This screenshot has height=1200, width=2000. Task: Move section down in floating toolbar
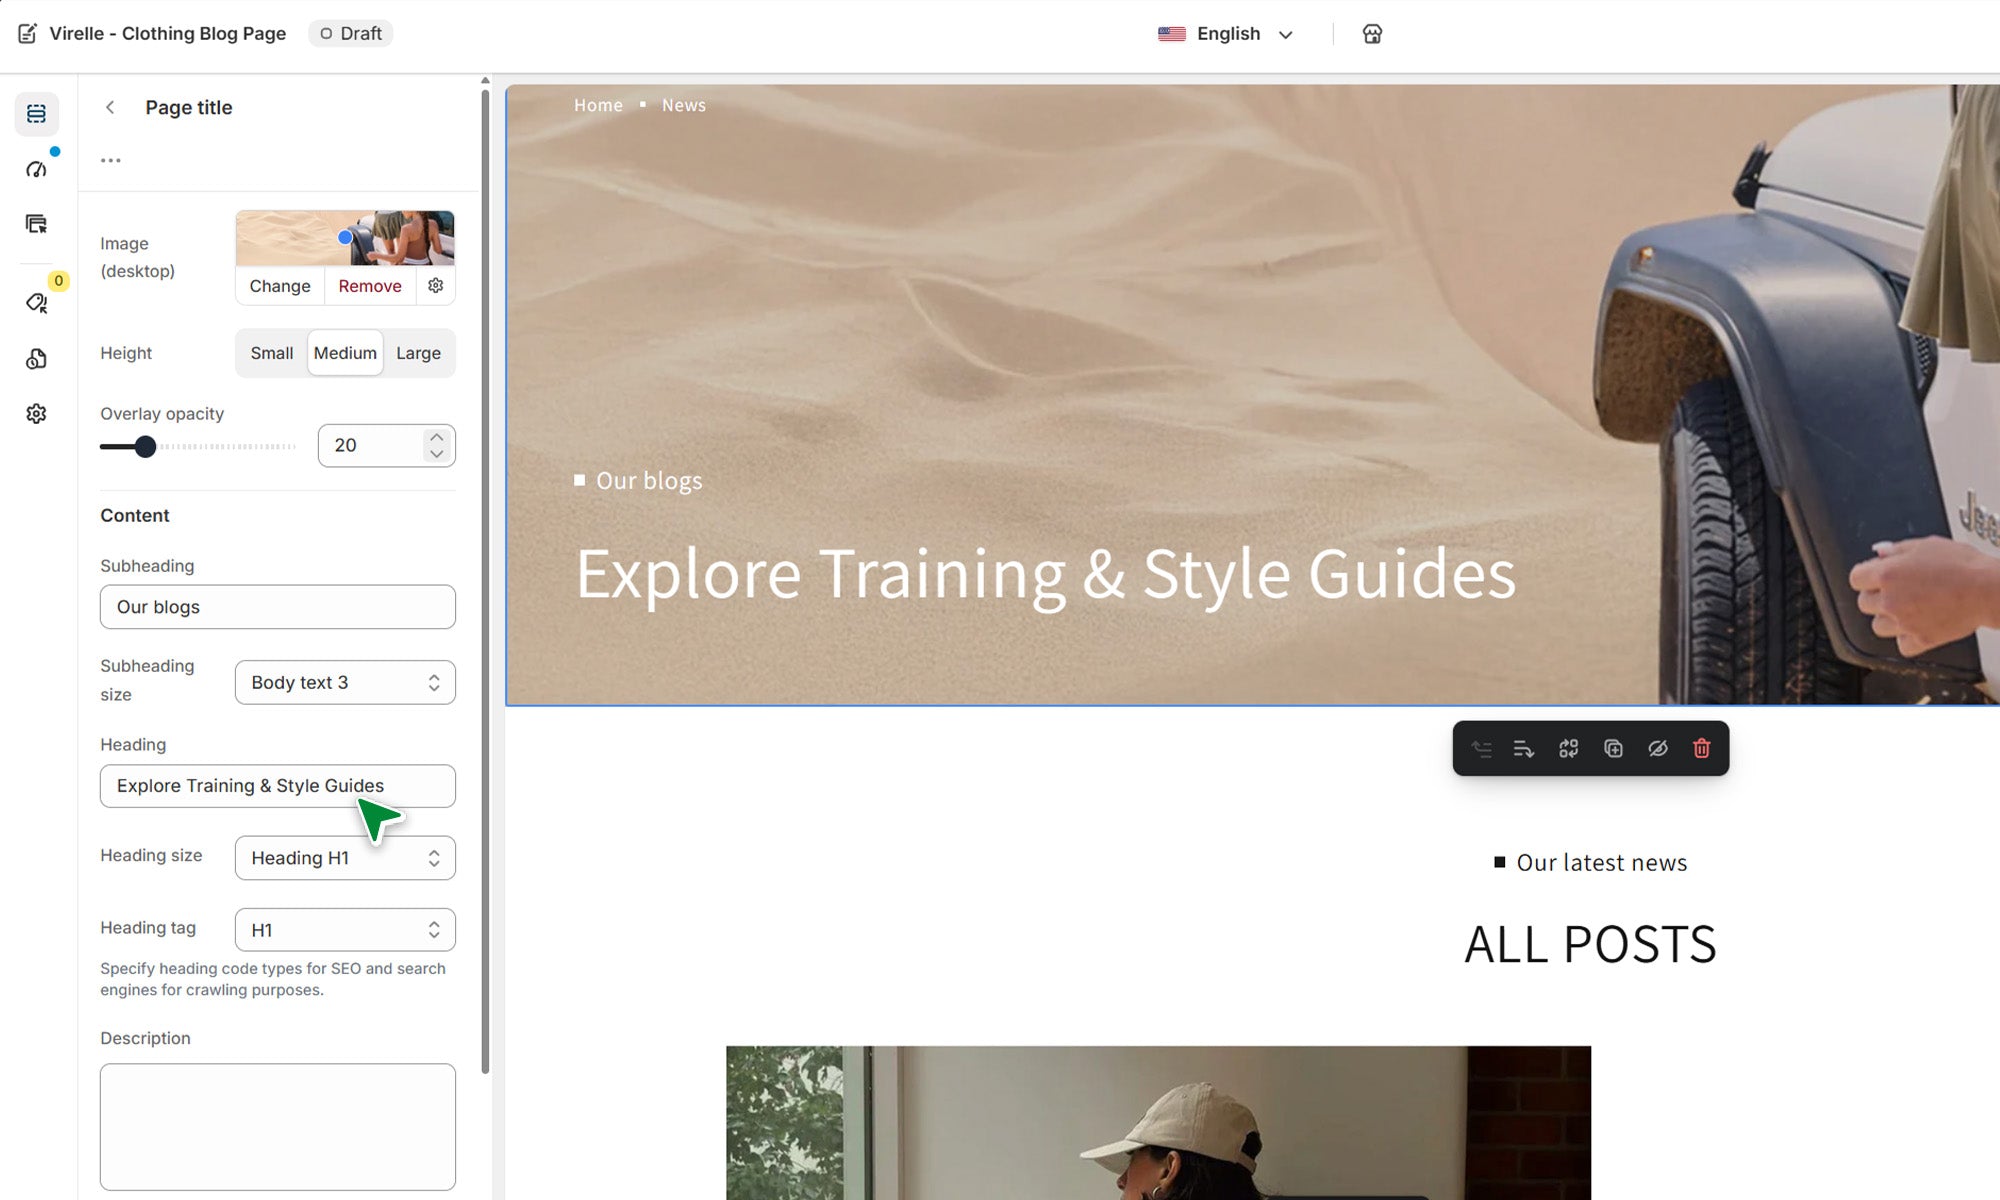(1524, 748)
